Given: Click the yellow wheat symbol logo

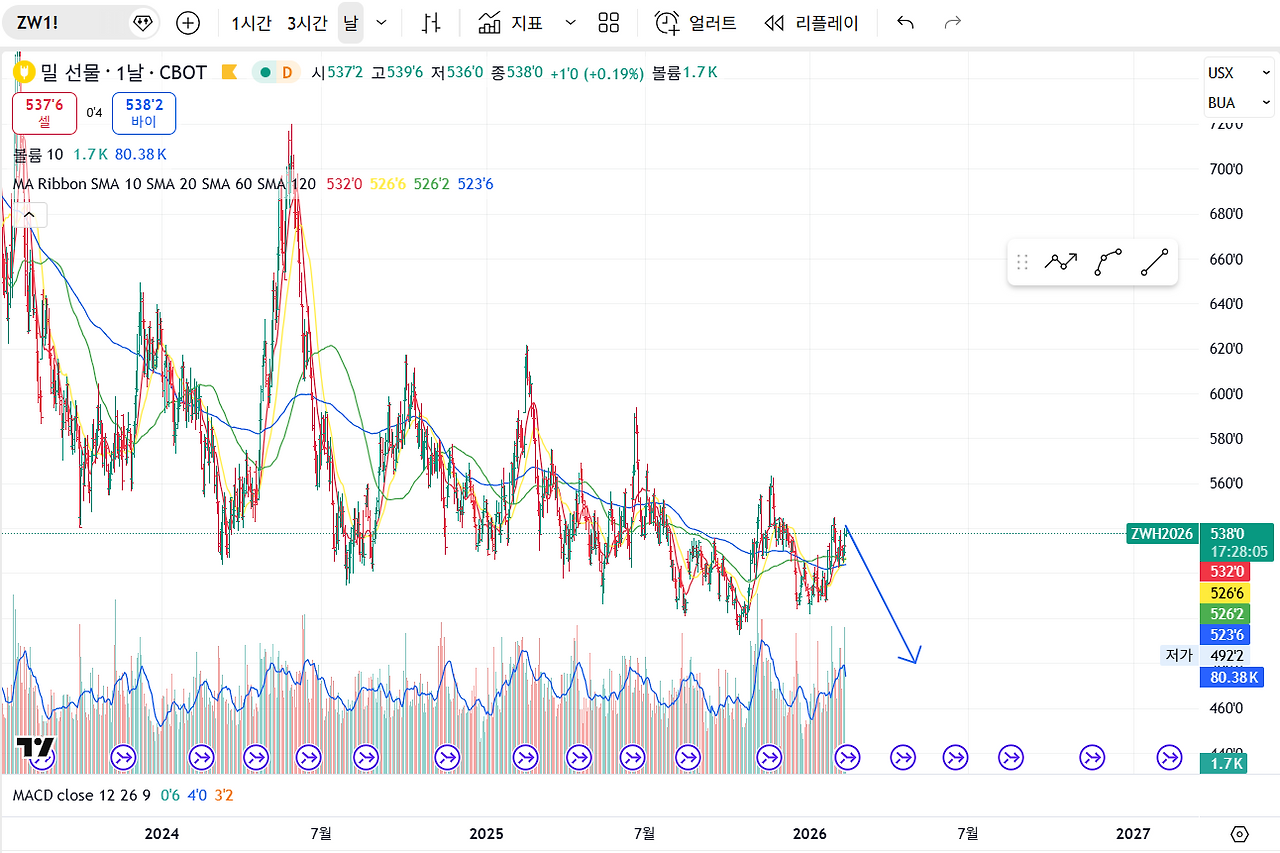Looking at the screenshot, I should 24,72.
